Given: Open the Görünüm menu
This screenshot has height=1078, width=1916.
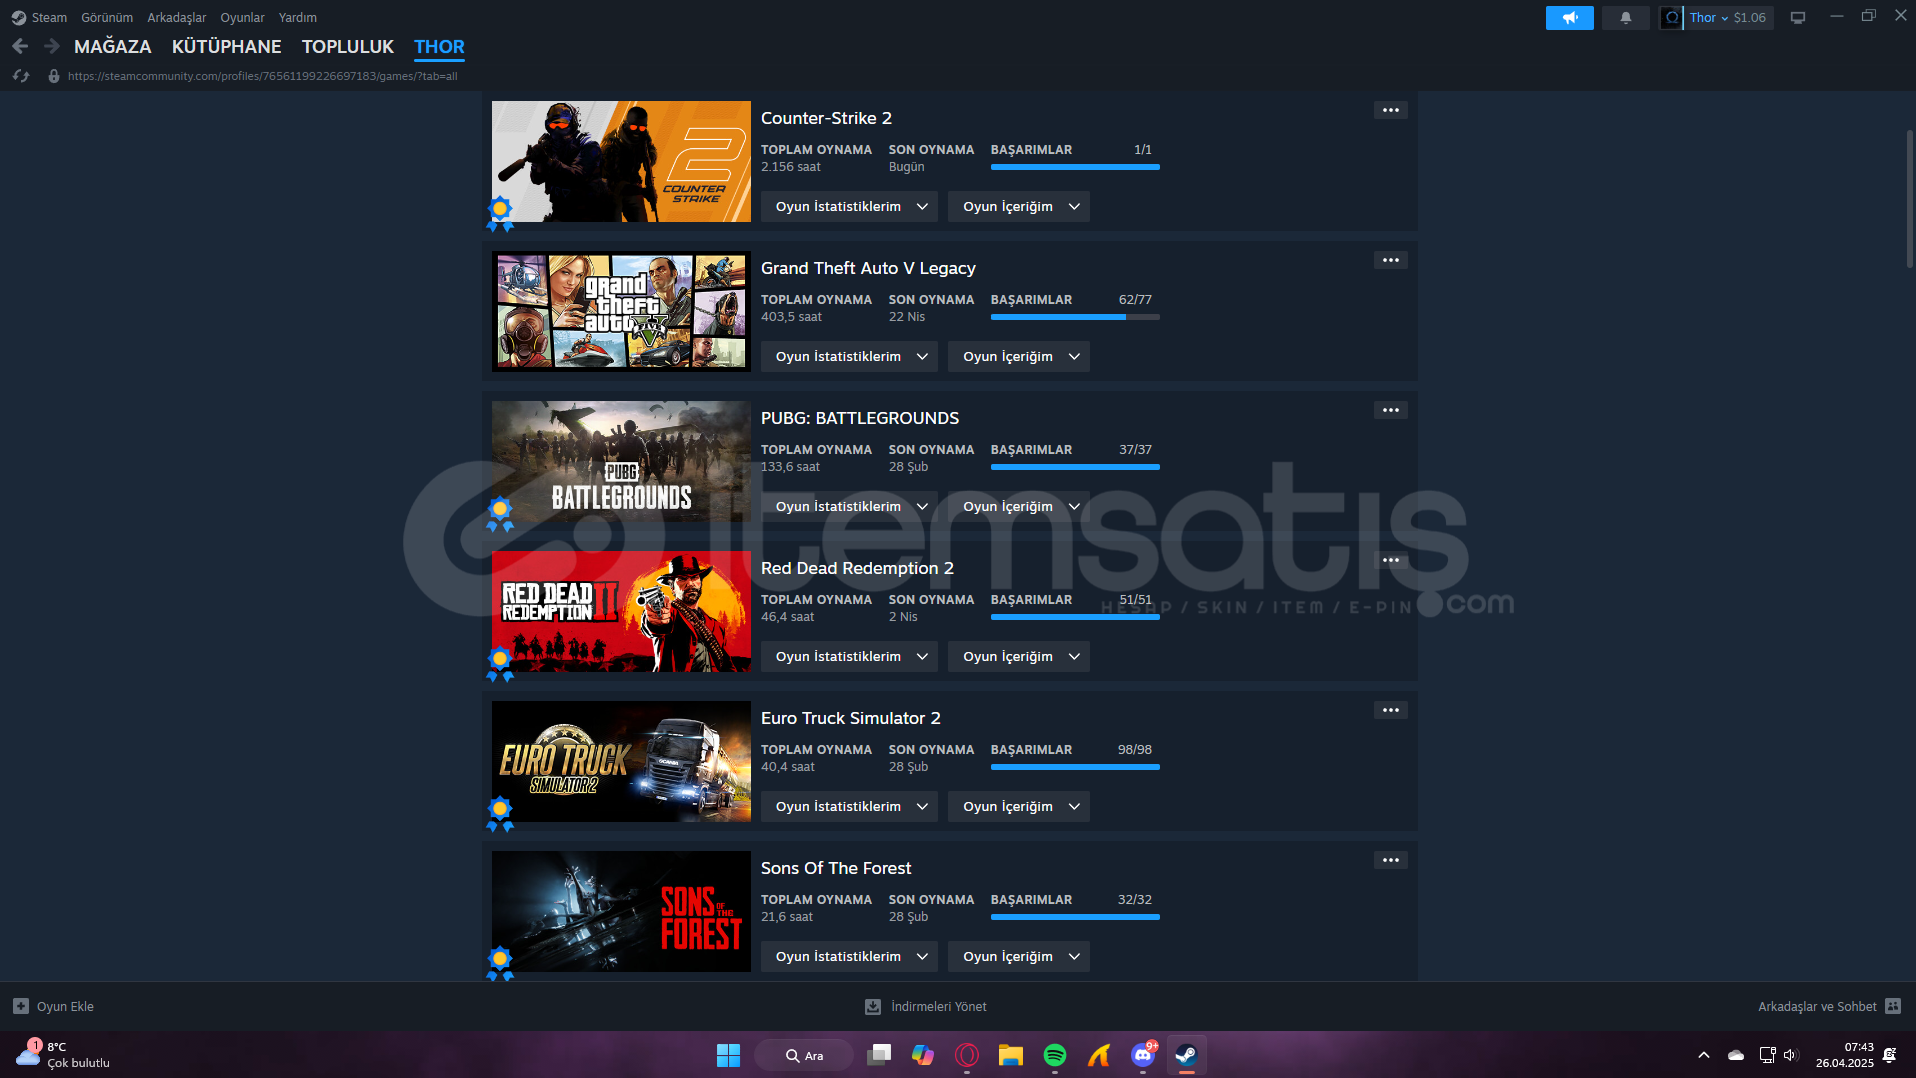Looking at the screenshot, I should point(107,17).
